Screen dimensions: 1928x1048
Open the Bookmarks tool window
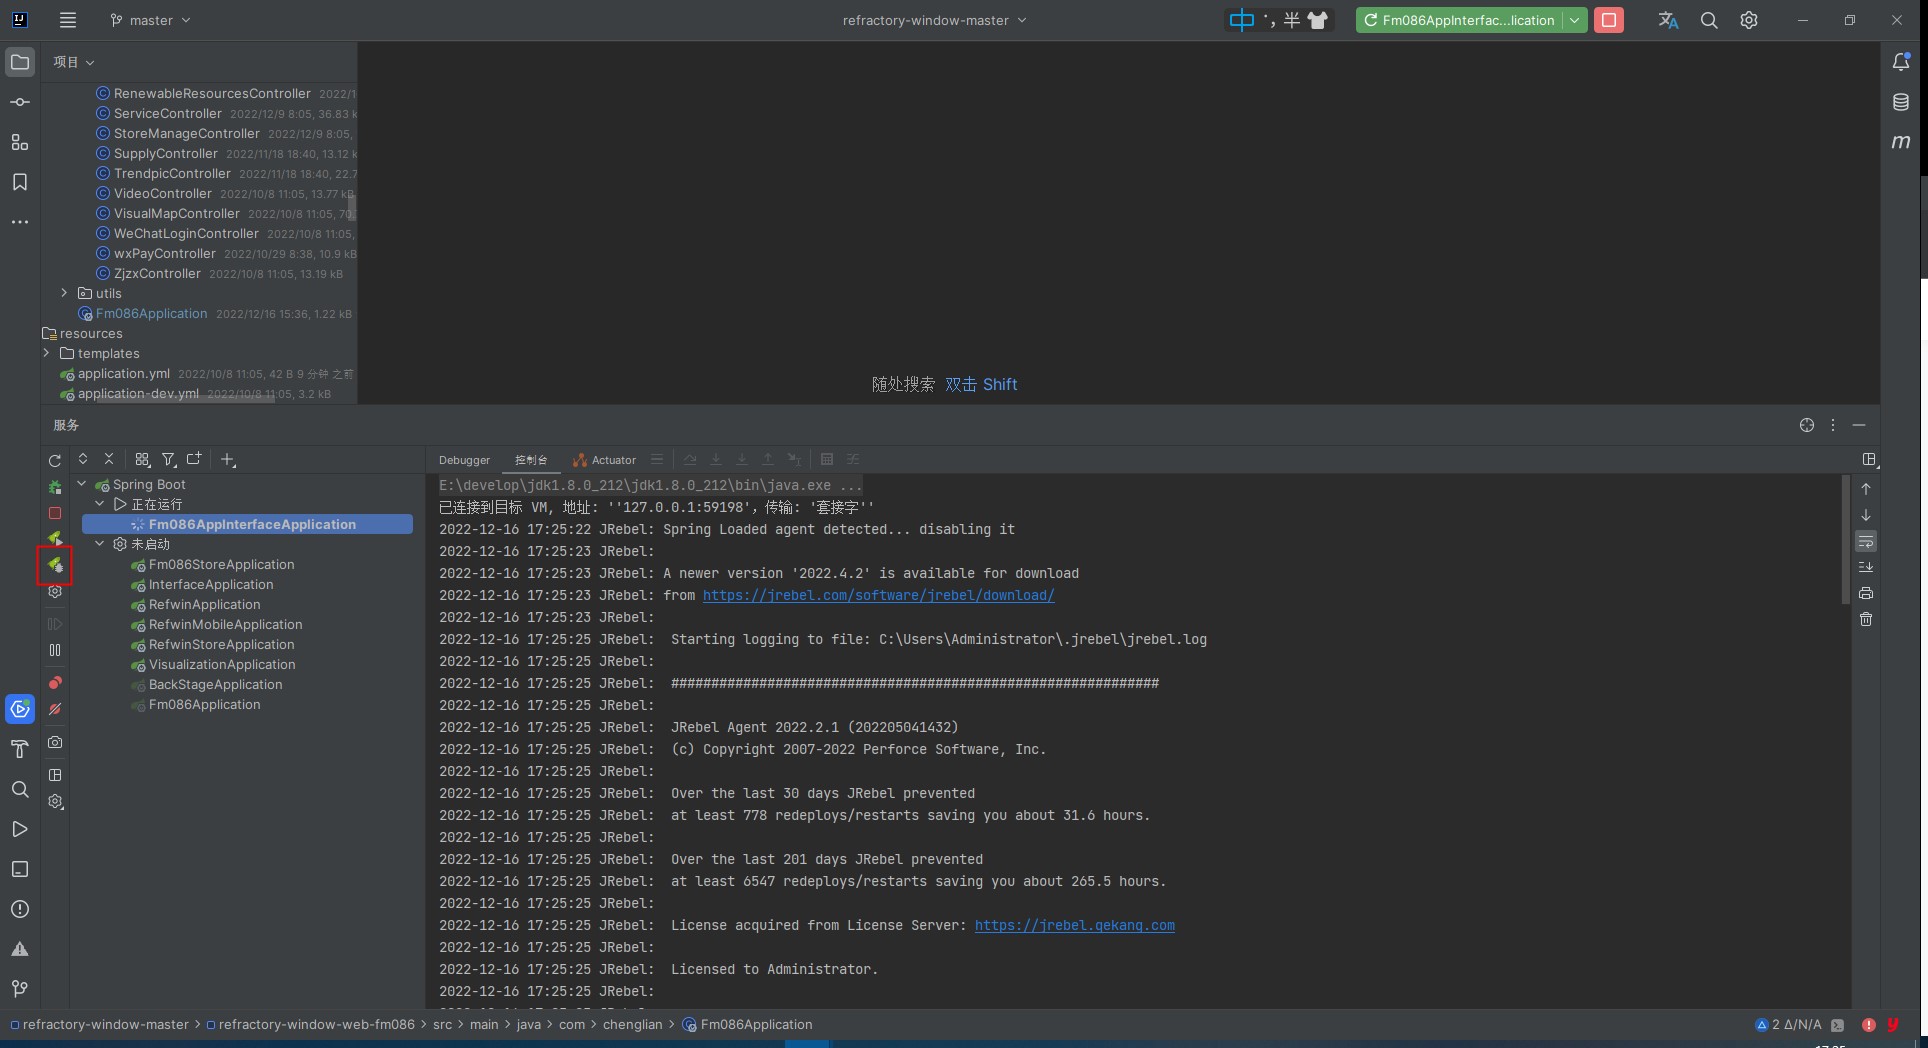(20, 182)
